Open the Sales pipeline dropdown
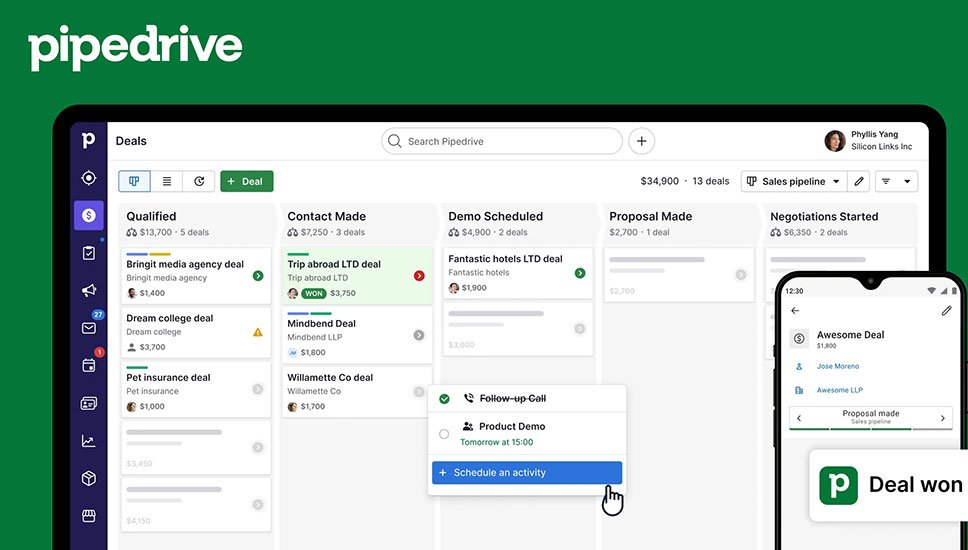Screen dimensions: 968x550 click(x=794, y=181)
